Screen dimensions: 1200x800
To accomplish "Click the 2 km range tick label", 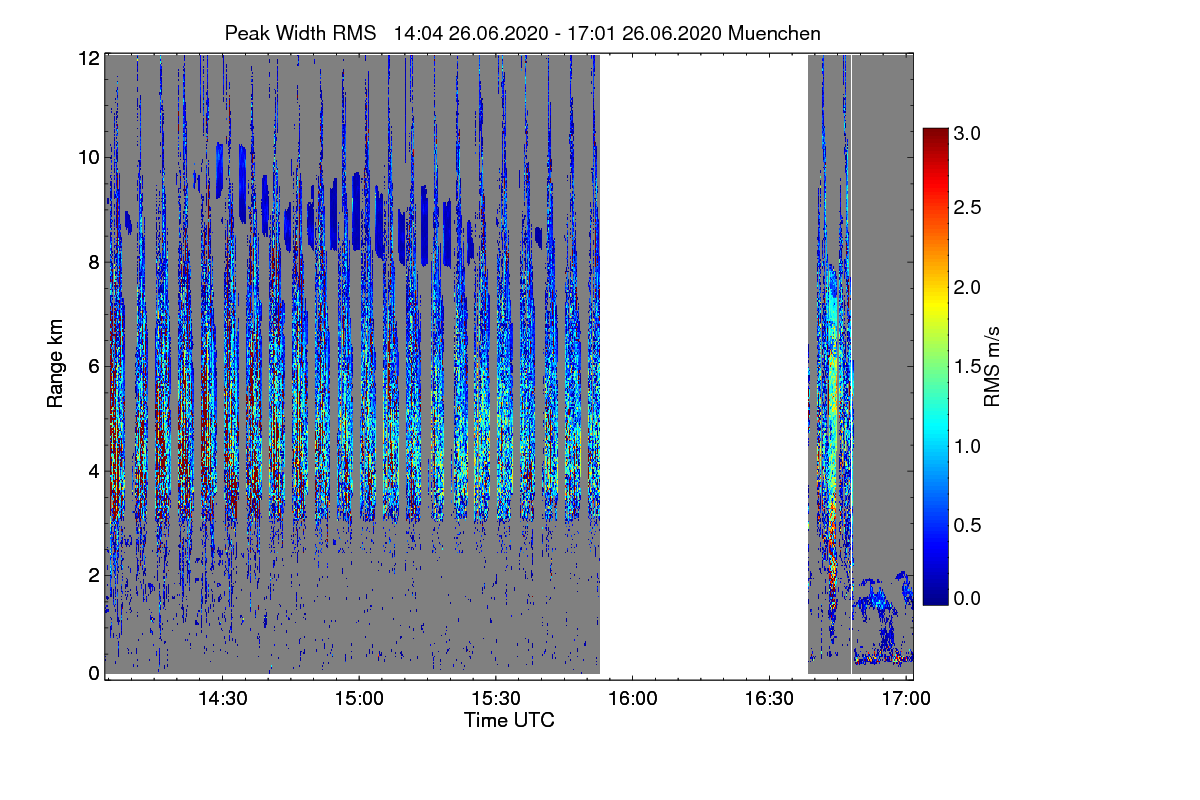I will 93,574.
